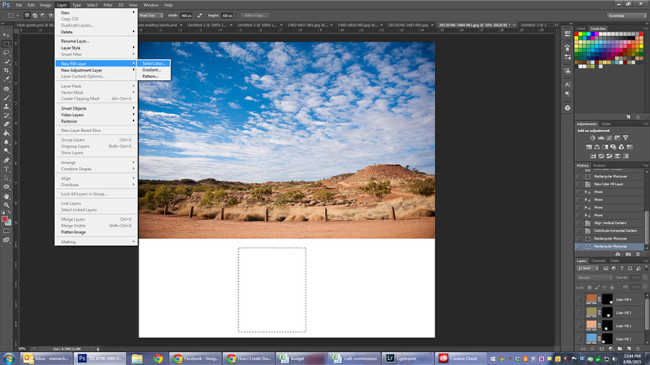Screen dimensions: 650x365
Task: Click the Hue/Saturation adjustment icon
Action: [x=589, y=147]
